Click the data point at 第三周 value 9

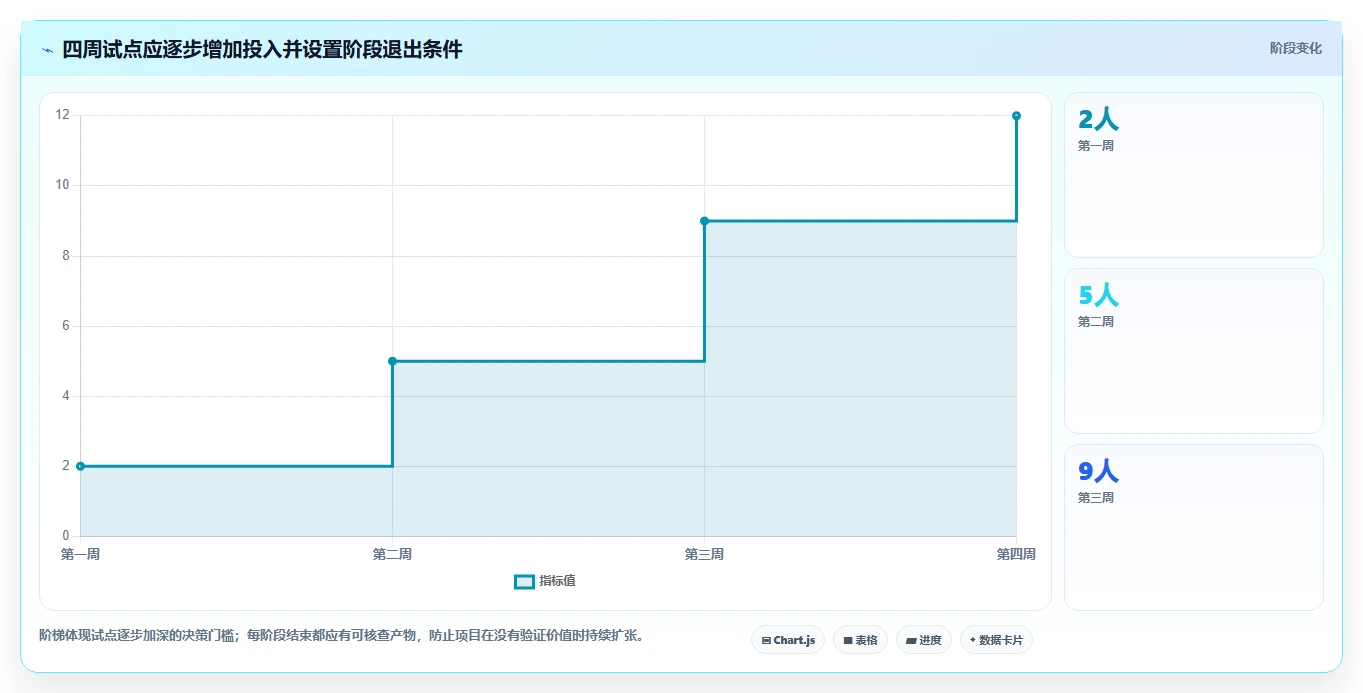coord(704,221)
